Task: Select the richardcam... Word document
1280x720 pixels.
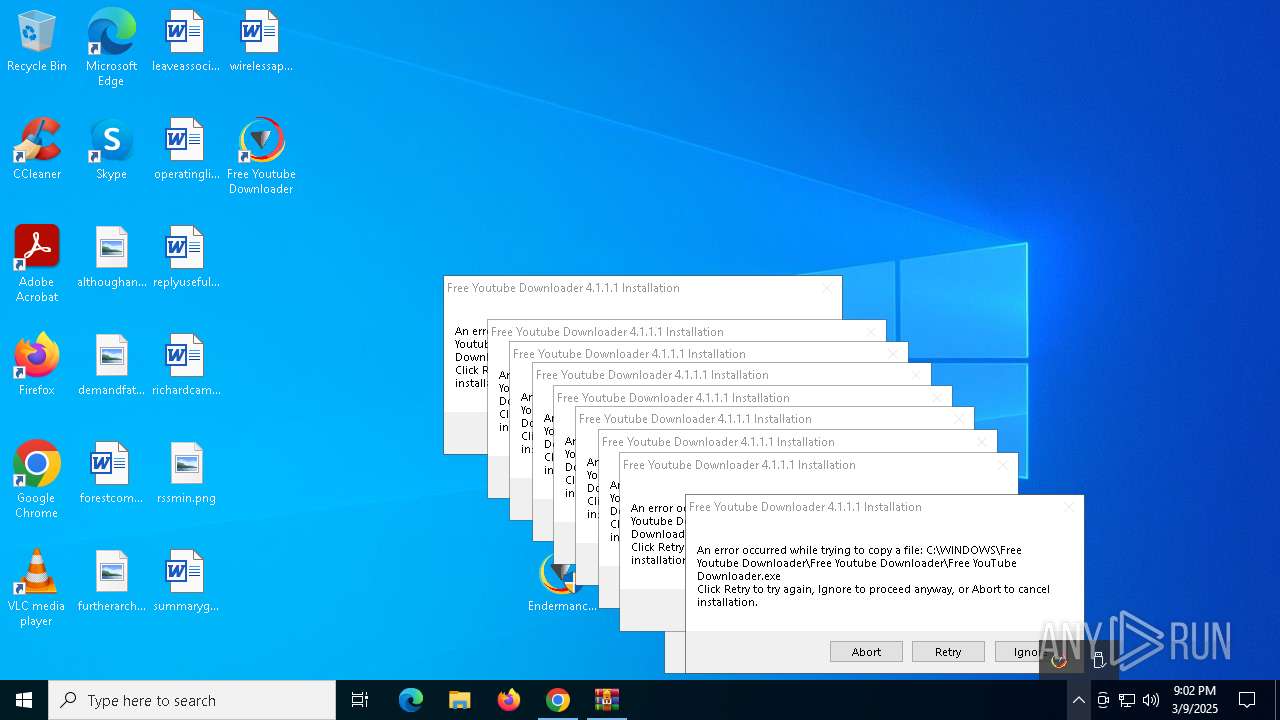Action: point(185,365)
